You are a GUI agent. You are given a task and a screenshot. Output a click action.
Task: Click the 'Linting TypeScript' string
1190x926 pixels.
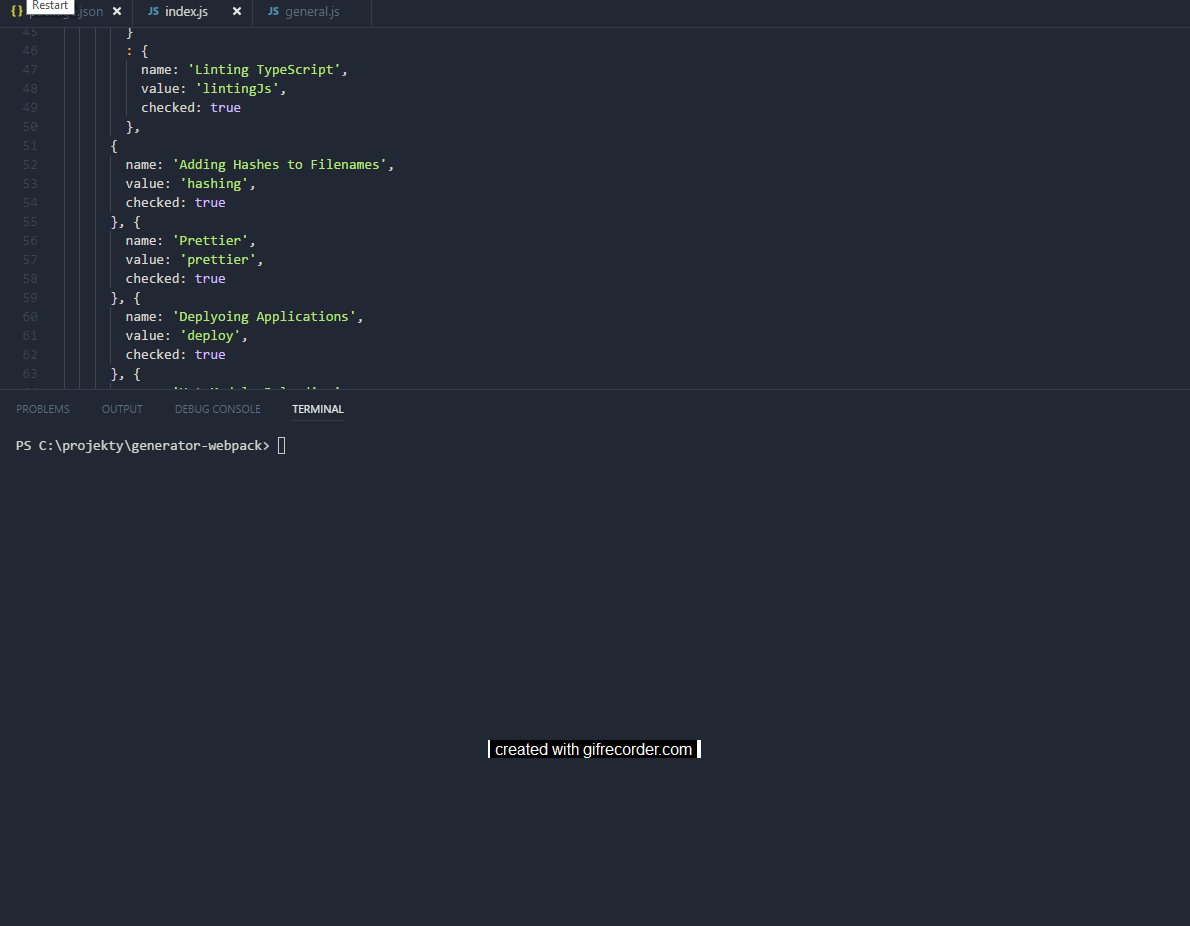pos(264,70)
